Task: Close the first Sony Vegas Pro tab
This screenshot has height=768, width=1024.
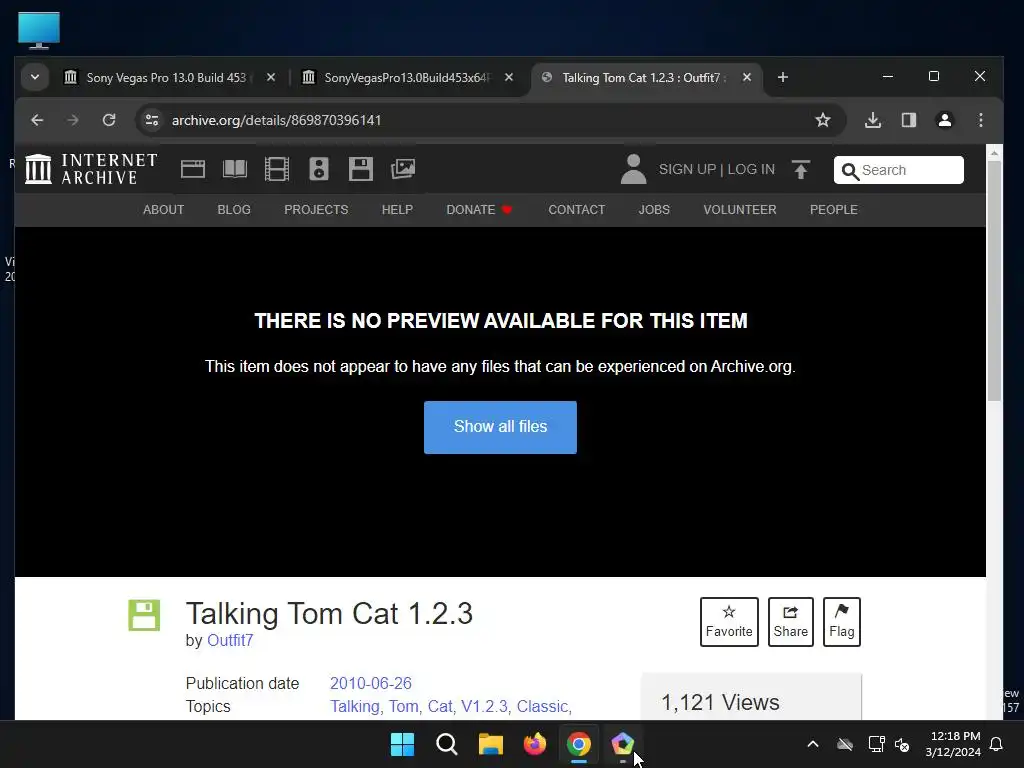Action: pos(271,78)
